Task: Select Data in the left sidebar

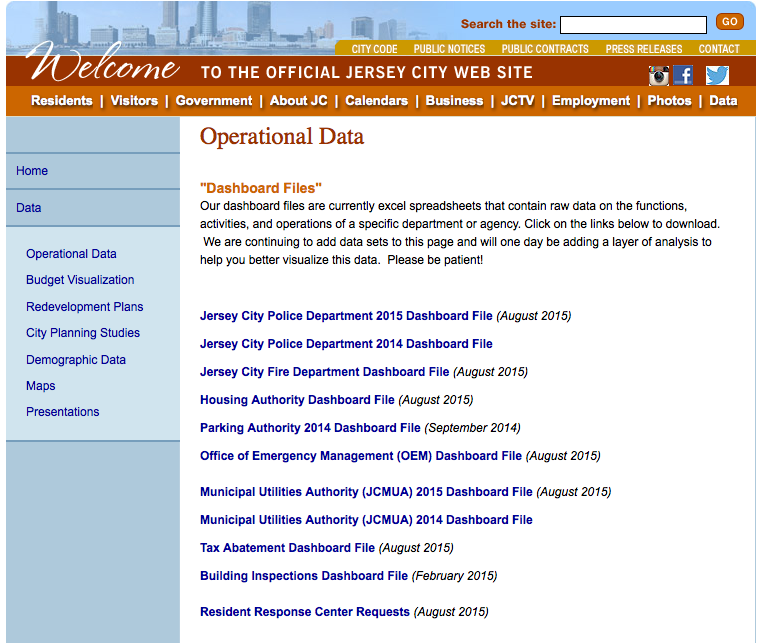Action: [x=28, y=208]
